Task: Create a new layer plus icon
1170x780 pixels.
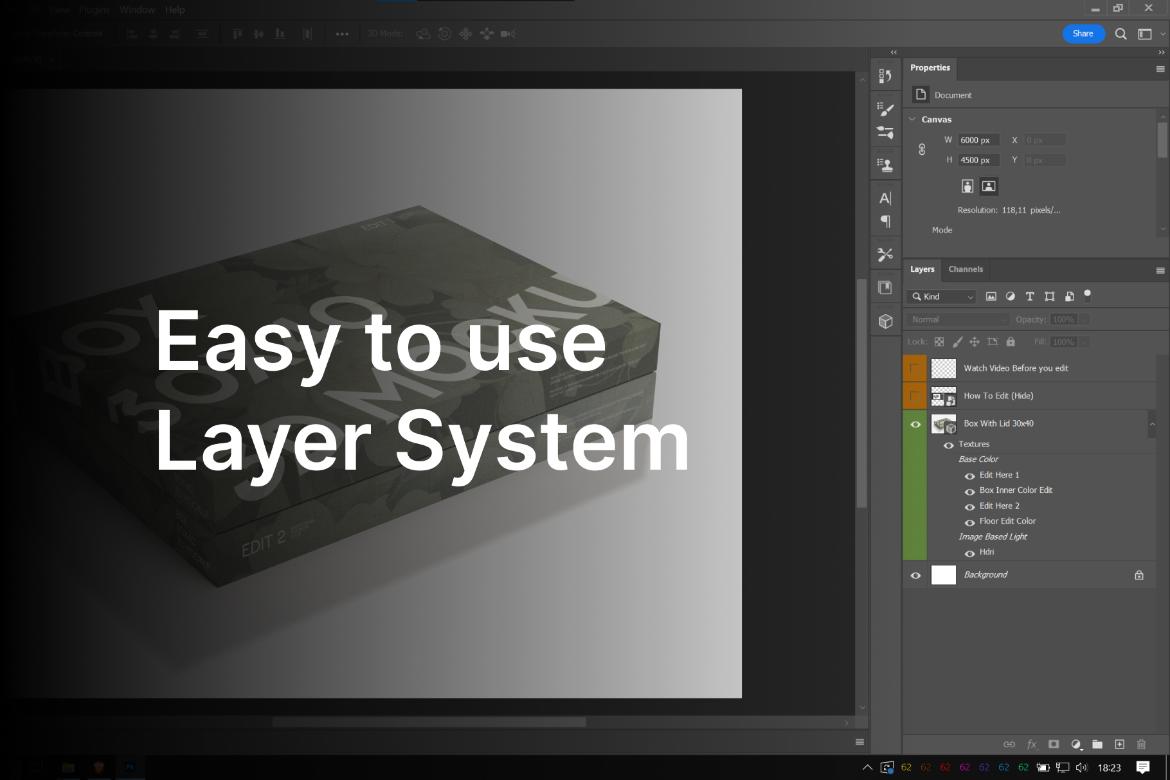Action: click(1119, 744)
